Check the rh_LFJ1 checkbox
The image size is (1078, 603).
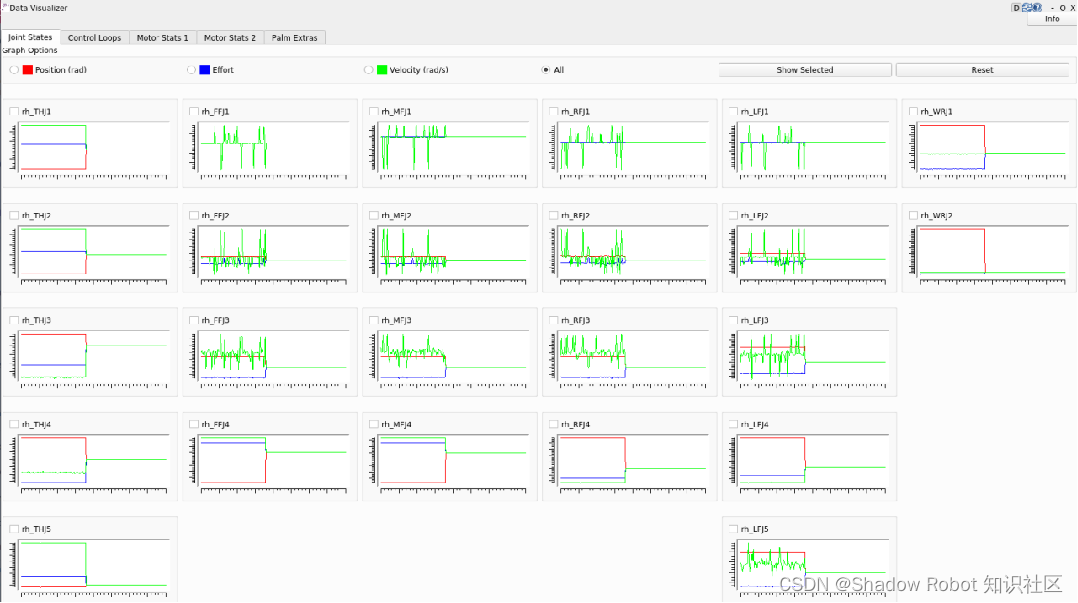point(734,111)
